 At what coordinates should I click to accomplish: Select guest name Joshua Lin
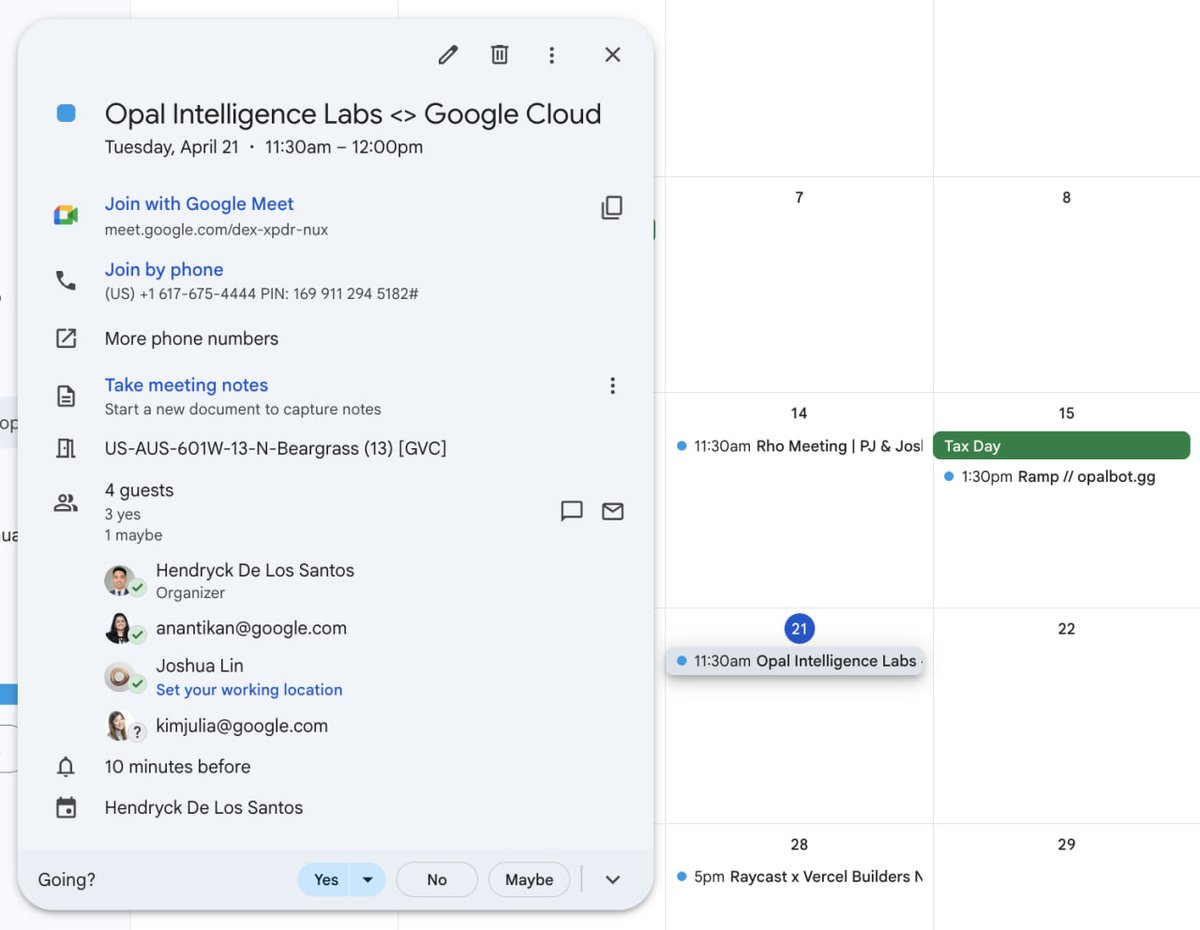coord(200,666)
